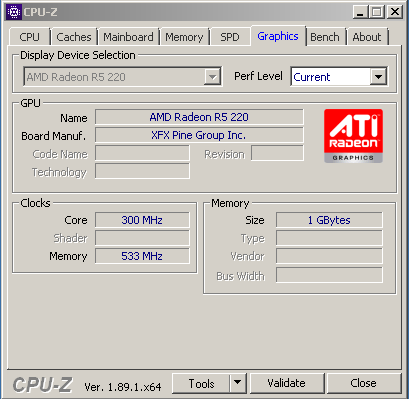
Task: Minimize the CPU-Z window
Action: (360, 12)
